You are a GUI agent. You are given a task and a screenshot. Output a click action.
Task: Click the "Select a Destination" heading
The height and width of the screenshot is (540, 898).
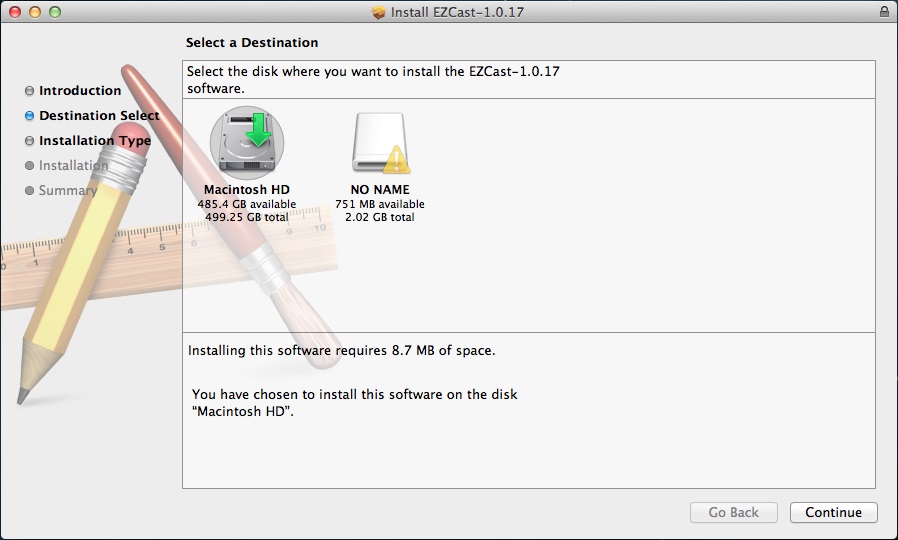pyautogui.click(x=252, y=42)
